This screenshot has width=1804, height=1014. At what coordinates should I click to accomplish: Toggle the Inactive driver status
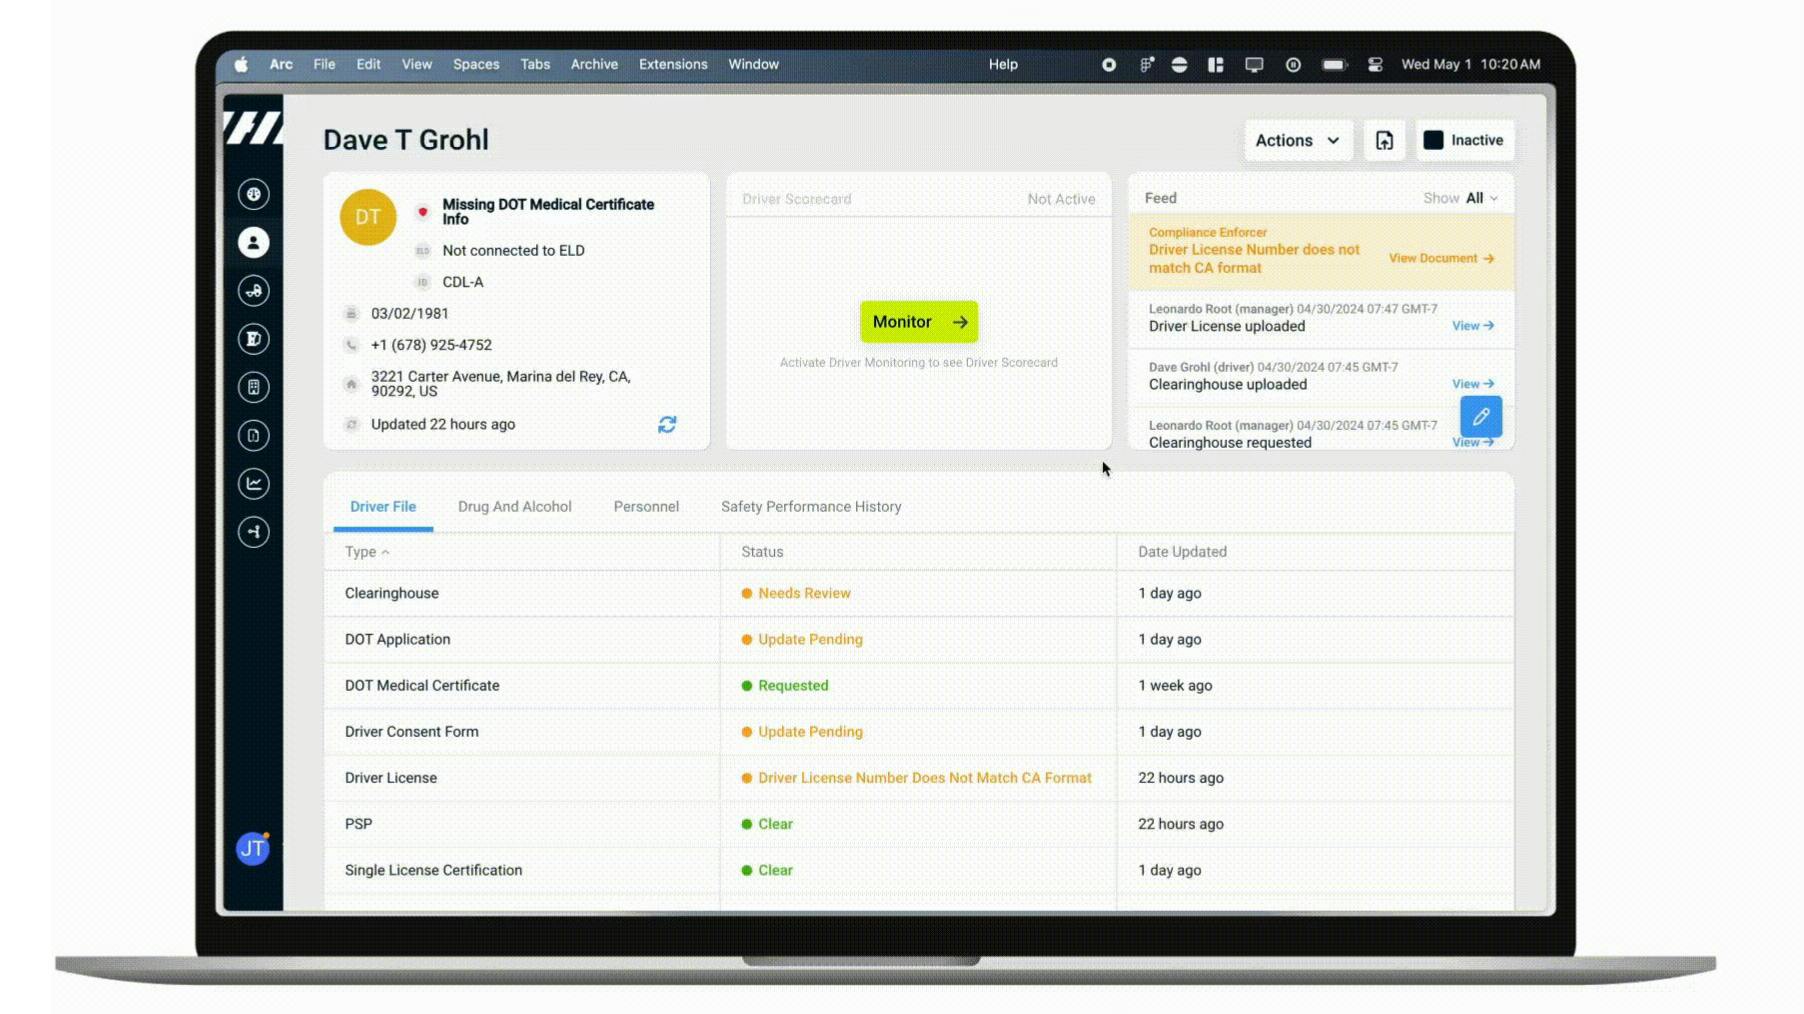pyautogui.click(x=1464, y=141)
